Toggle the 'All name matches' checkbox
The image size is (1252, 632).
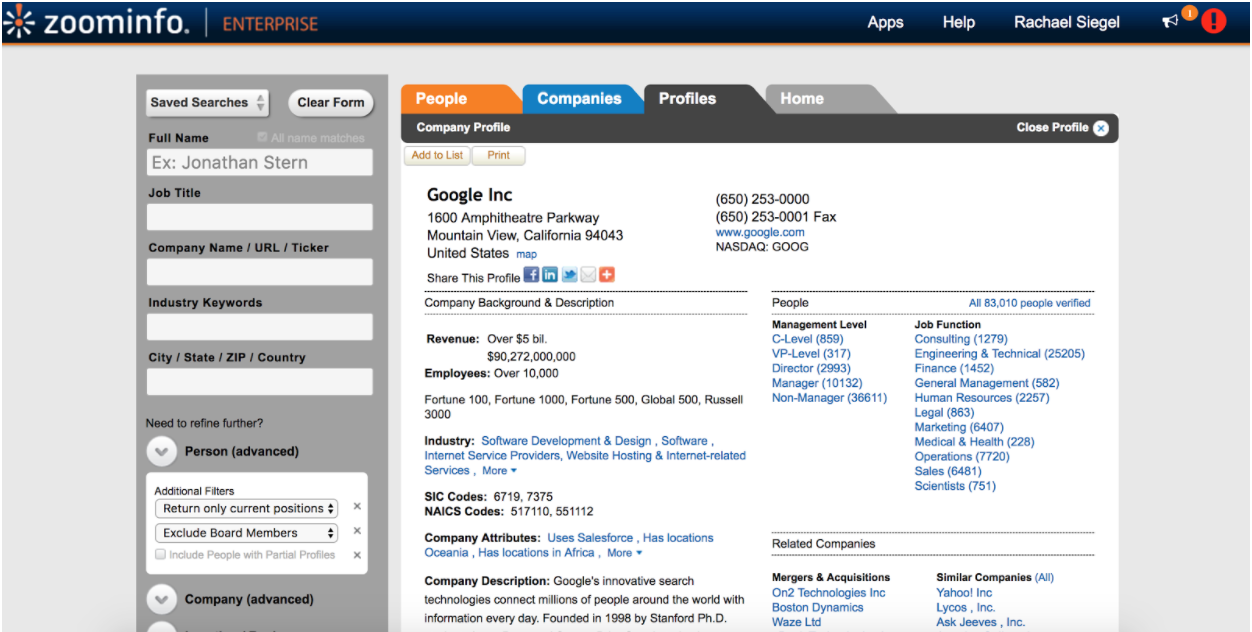pyautogui.click(x=262, y=137)
